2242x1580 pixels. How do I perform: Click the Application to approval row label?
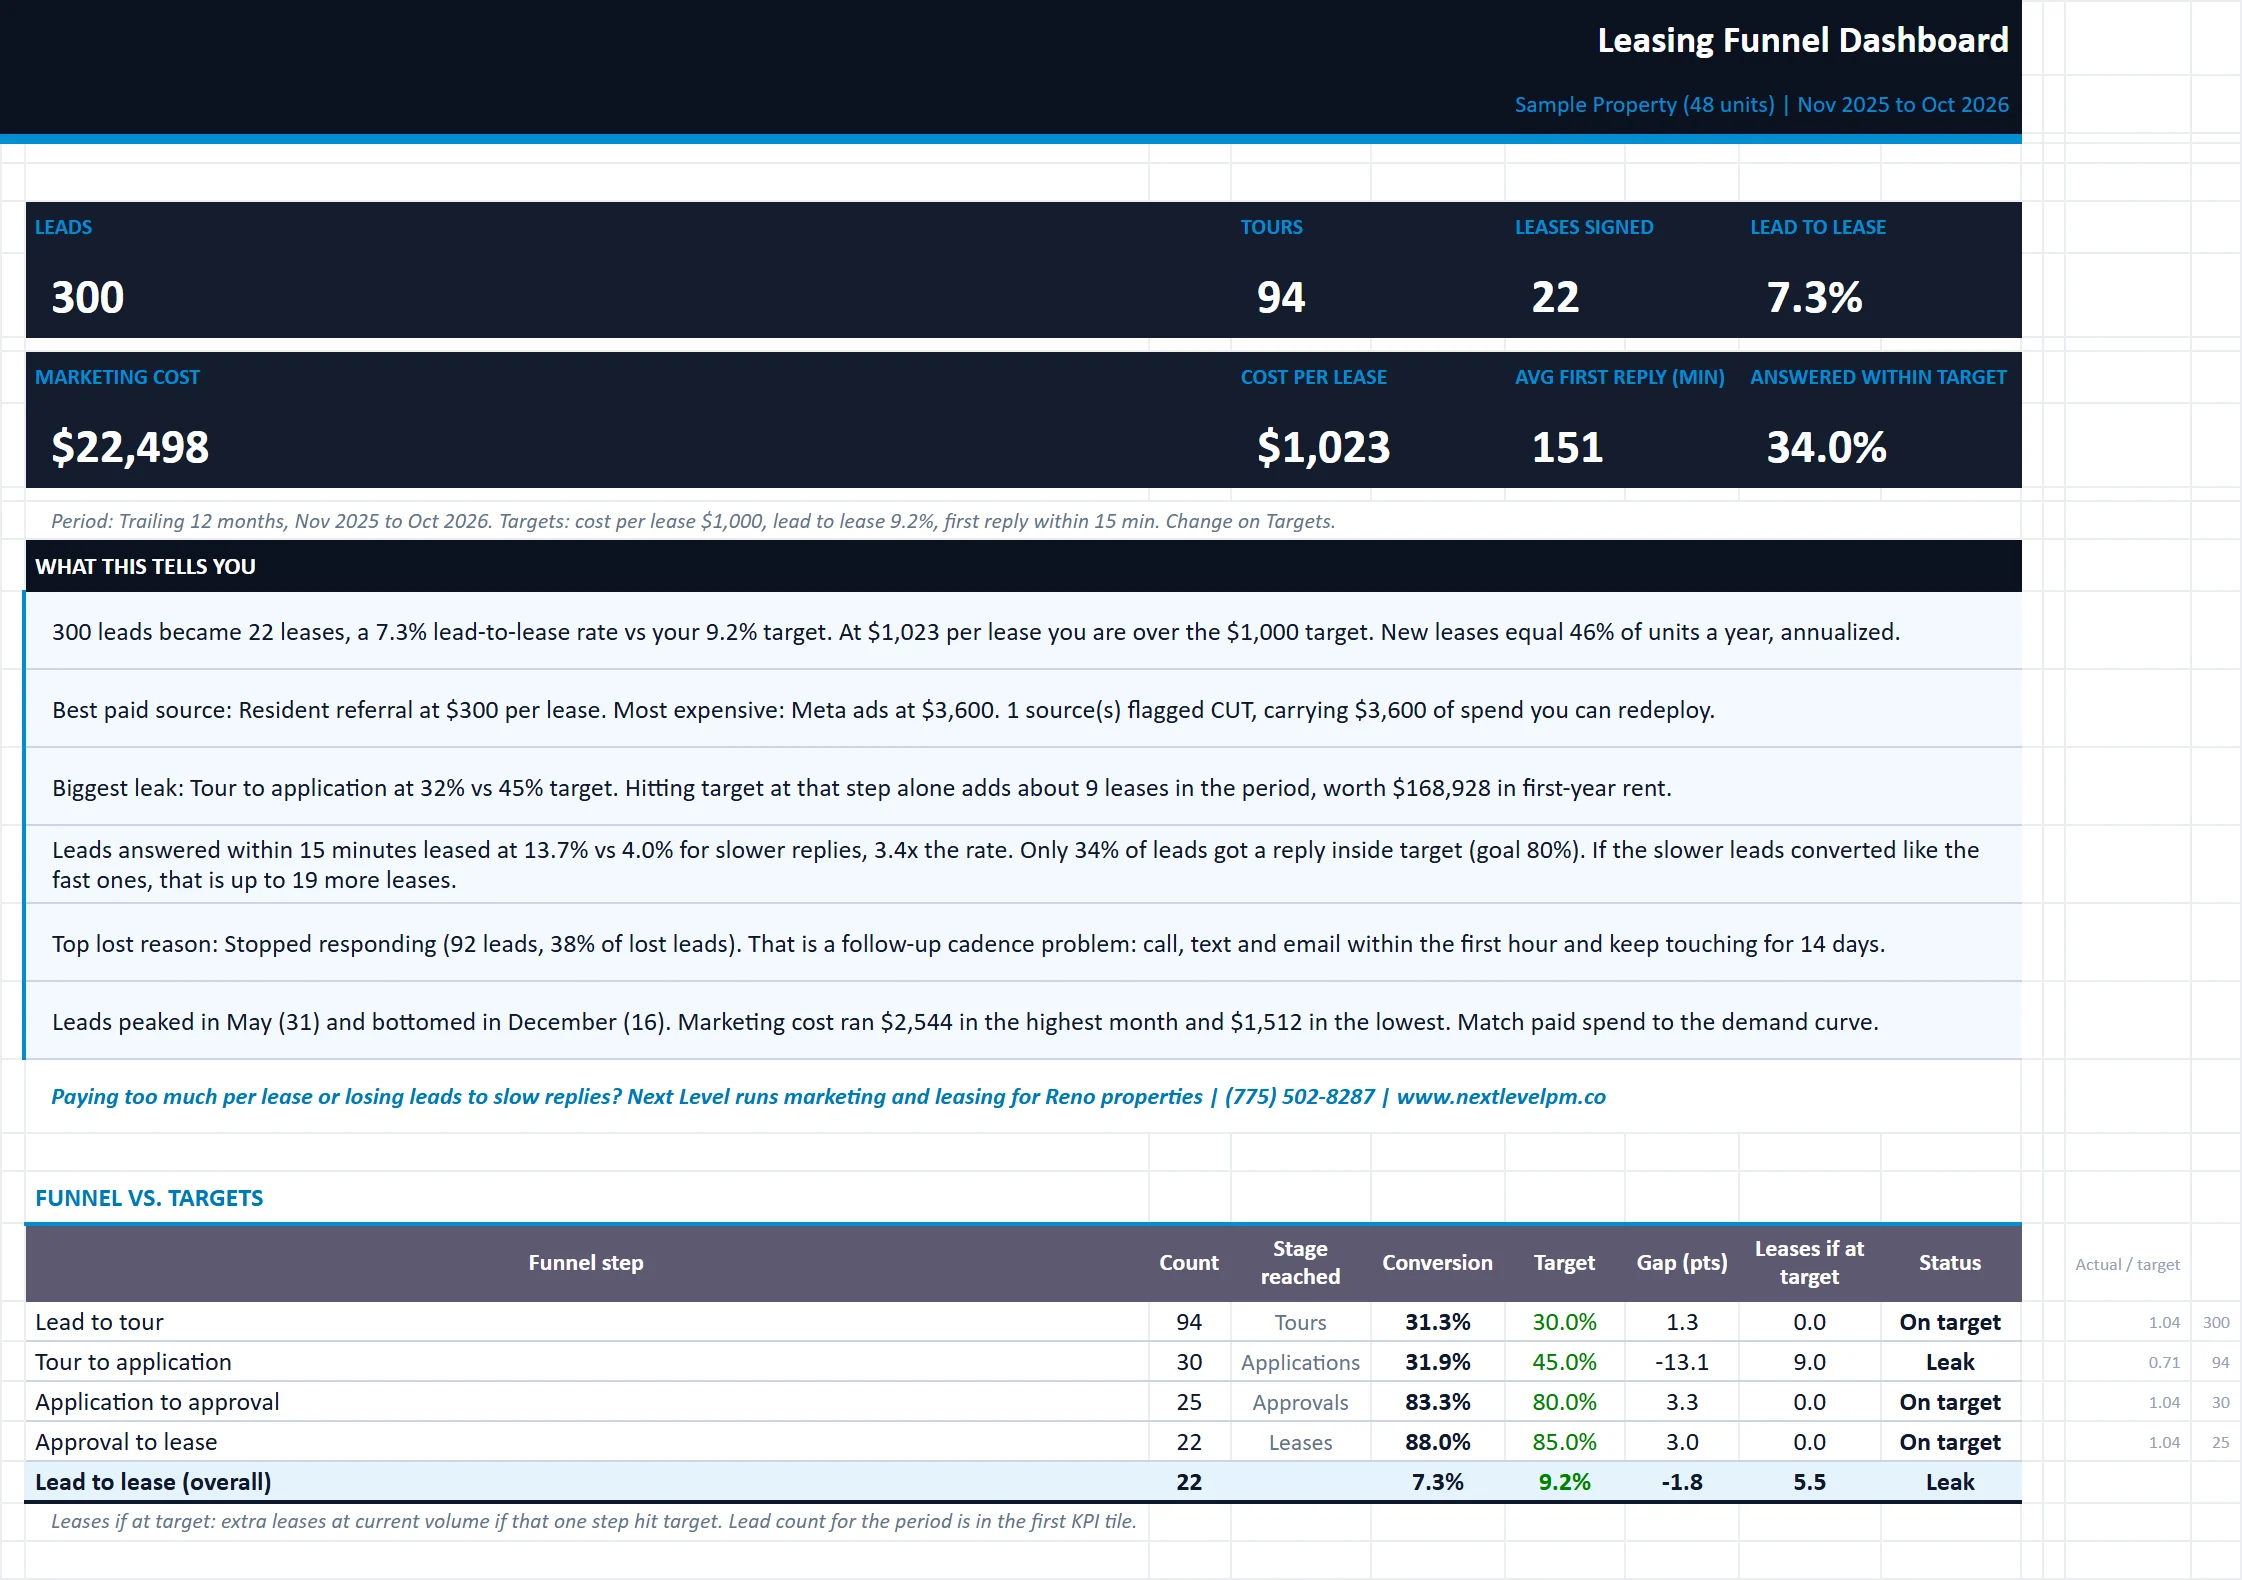pyautogui.click(x=157, y=1402)
